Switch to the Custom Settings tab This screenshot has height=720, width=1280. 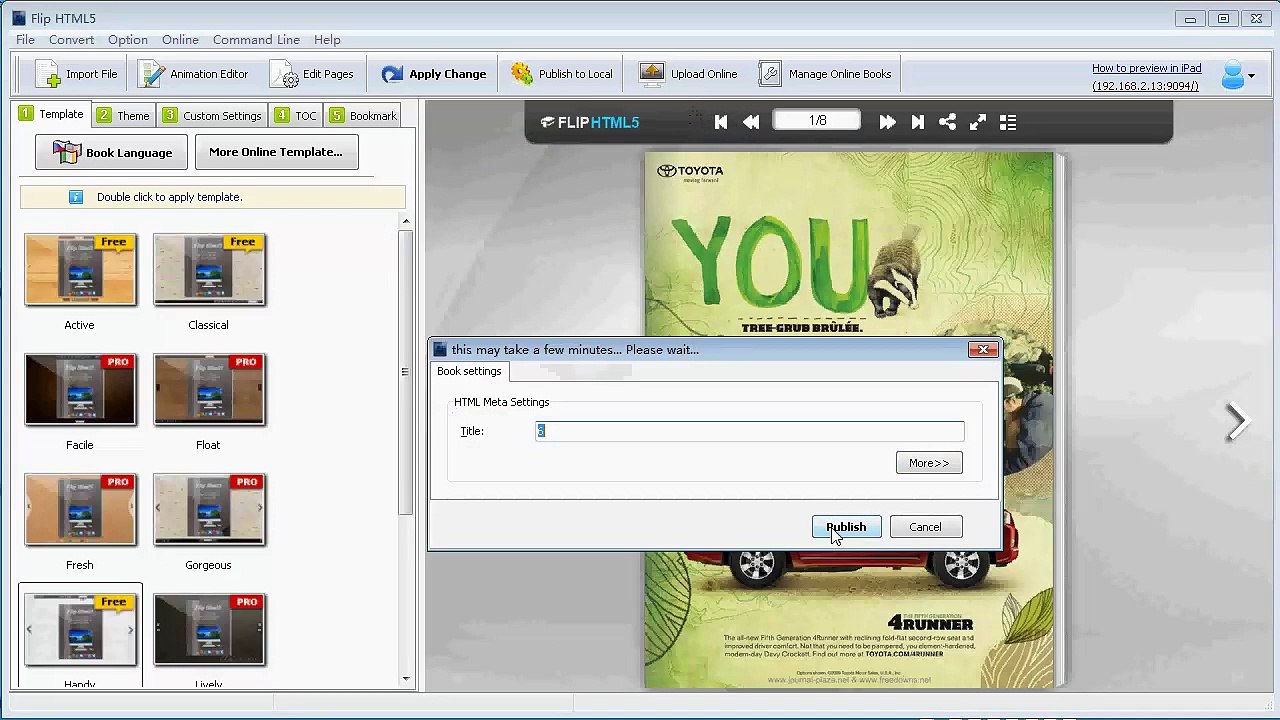(212, 116)
